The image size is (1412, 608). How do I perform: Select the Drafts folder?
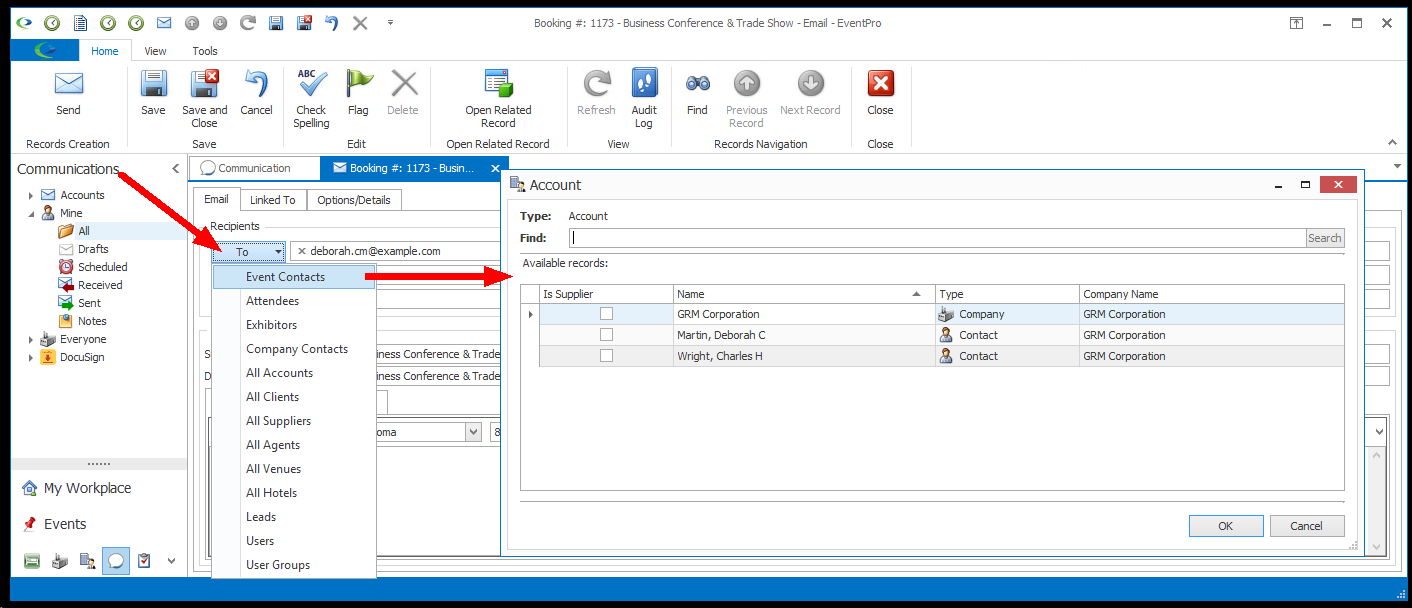[x=93, y=249]
